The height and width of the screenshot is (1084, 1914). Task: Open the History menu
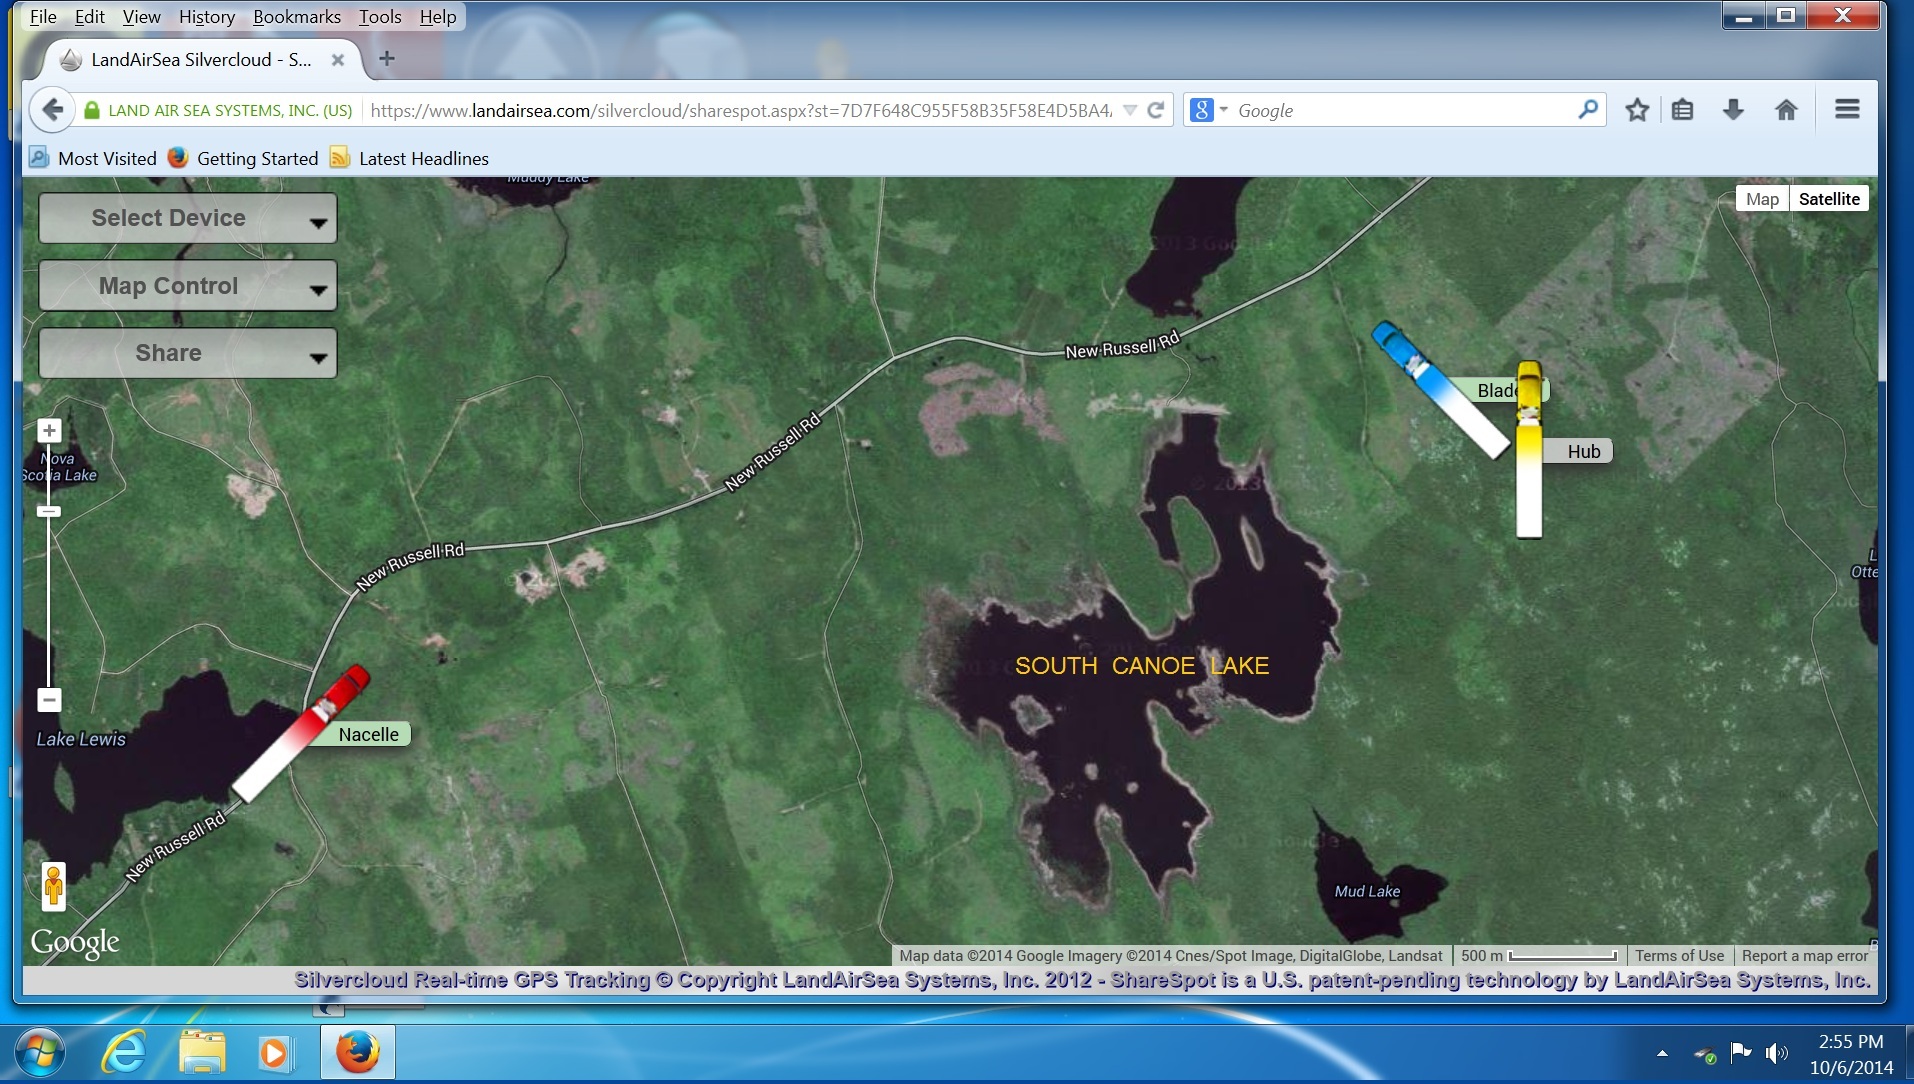[206, 16]
